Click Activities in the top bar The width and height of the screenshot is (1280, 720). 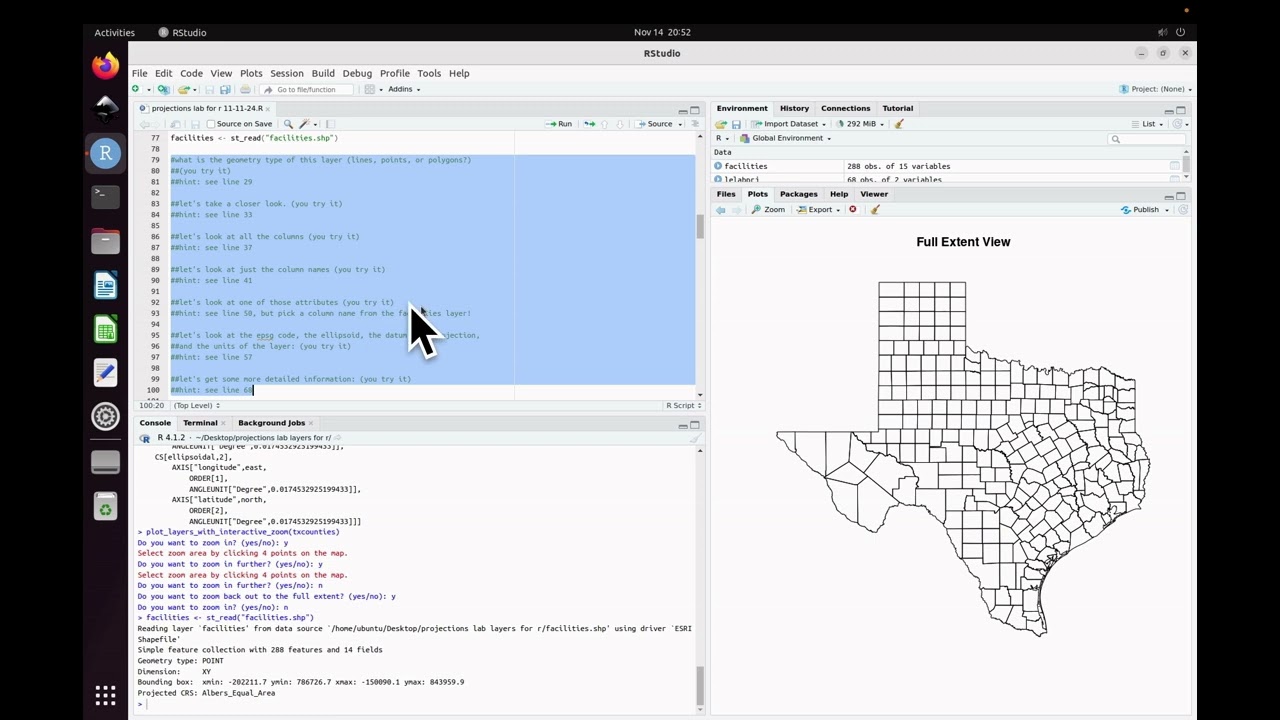coord(114,32)
